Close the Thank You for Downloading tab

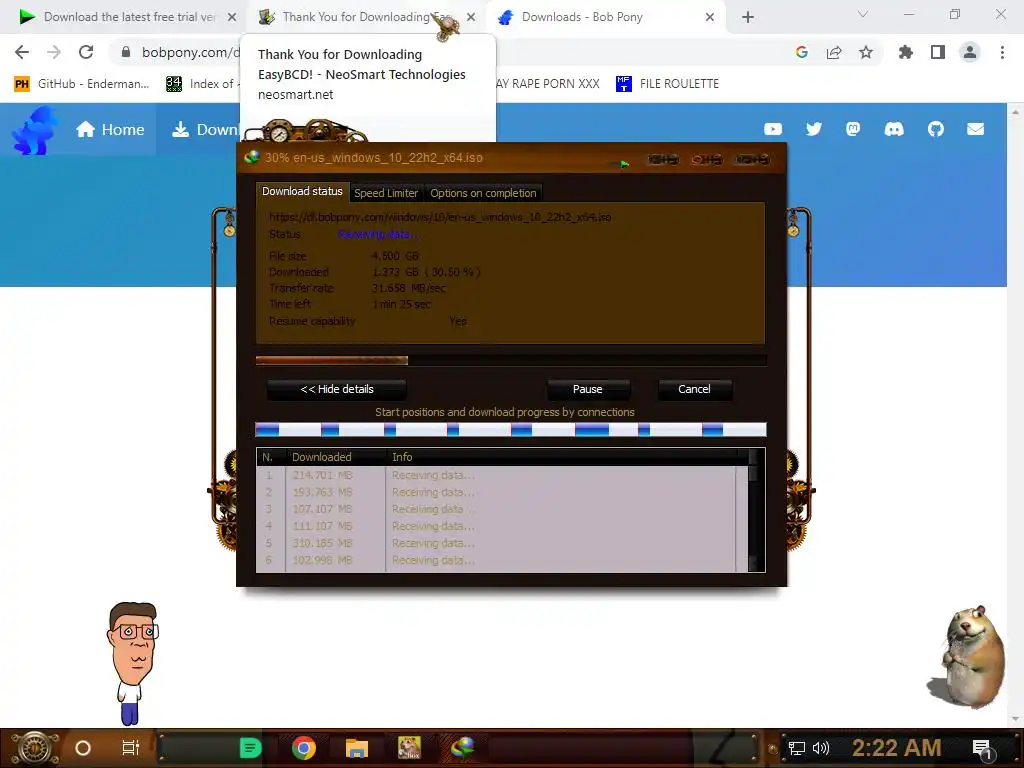tap(471, 17)
